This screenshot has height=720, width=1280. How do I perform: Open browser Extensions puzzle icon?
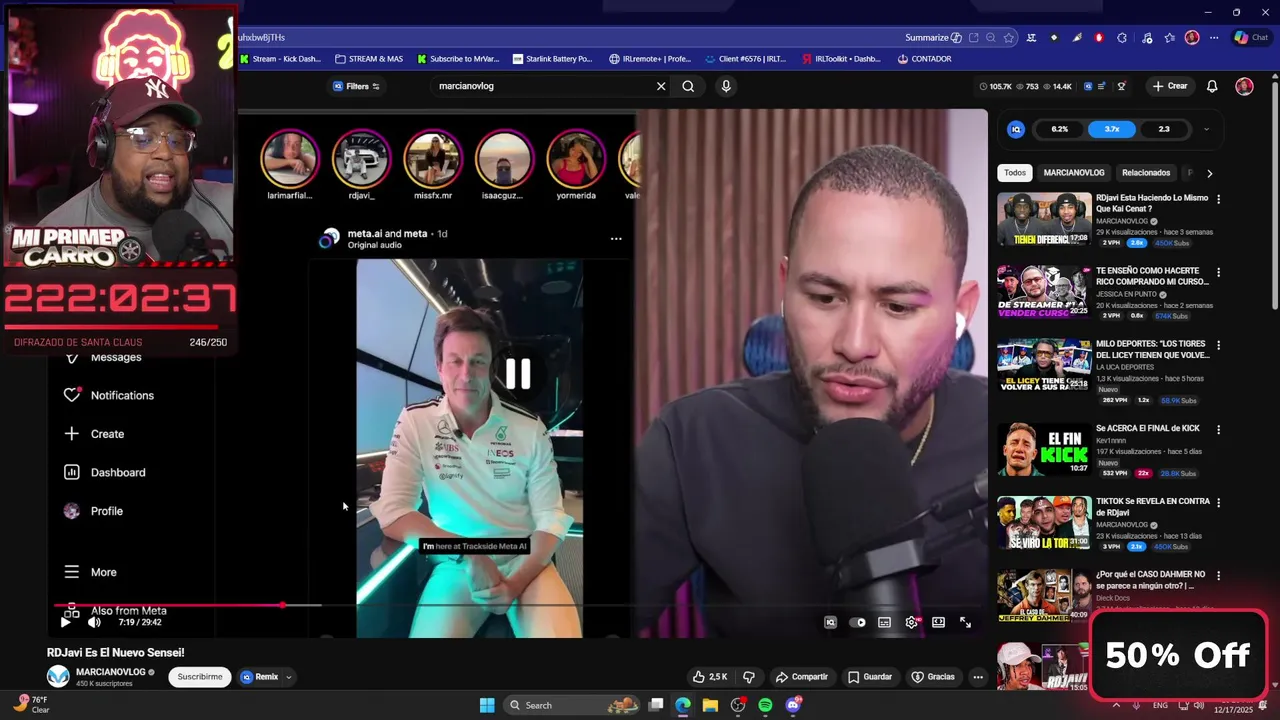pyautogui.click(x=1121, y=38)
